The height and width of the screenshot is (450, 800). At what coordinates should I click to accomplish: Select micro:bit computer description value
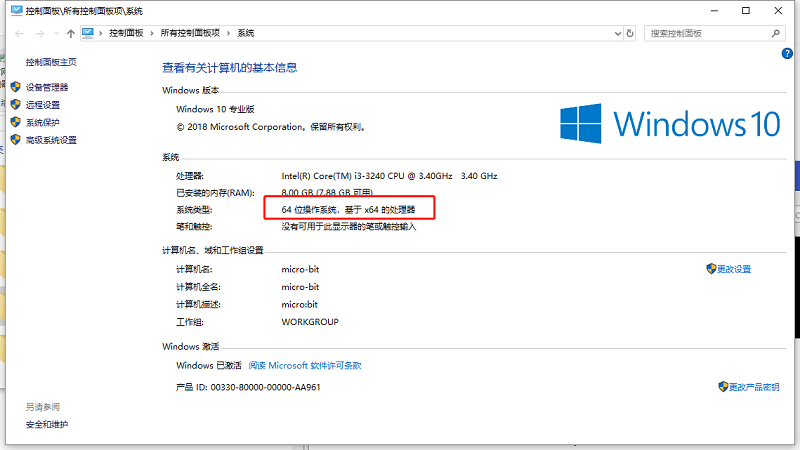(x=299, y=305)
